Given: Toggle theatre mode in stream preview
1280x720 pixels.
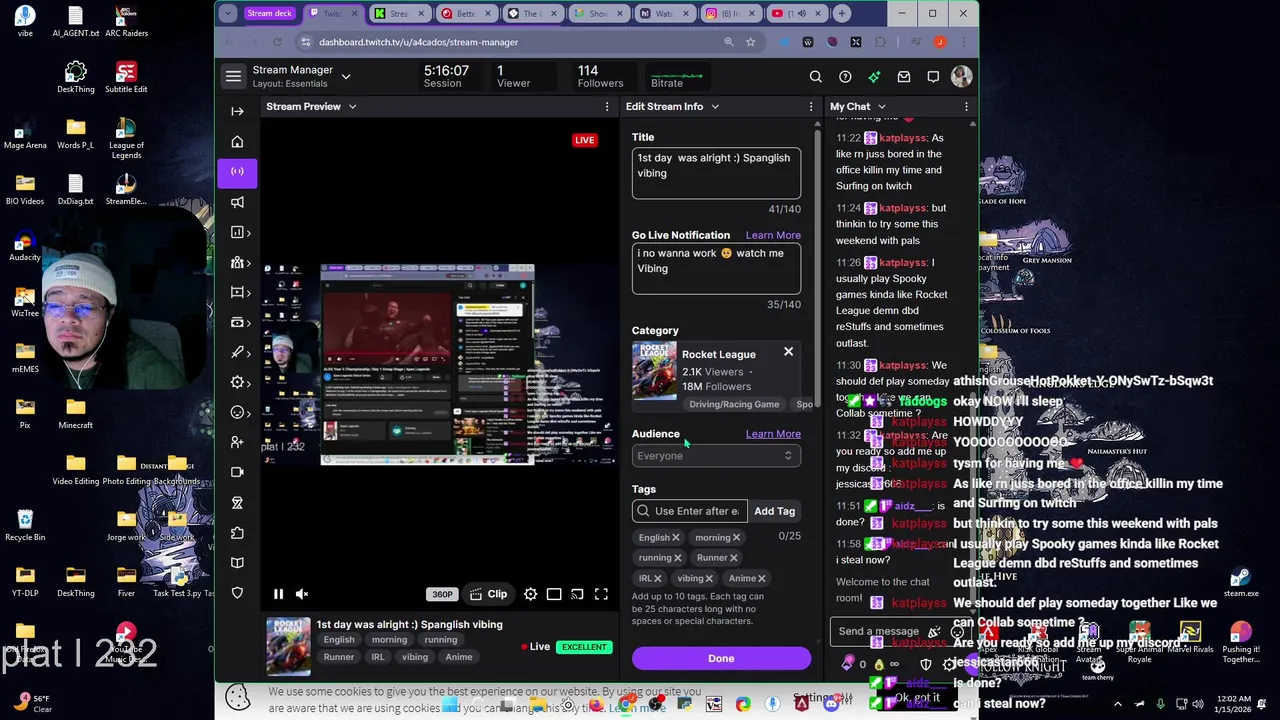Looking at the screenshot, I should (x=554, y=594).
